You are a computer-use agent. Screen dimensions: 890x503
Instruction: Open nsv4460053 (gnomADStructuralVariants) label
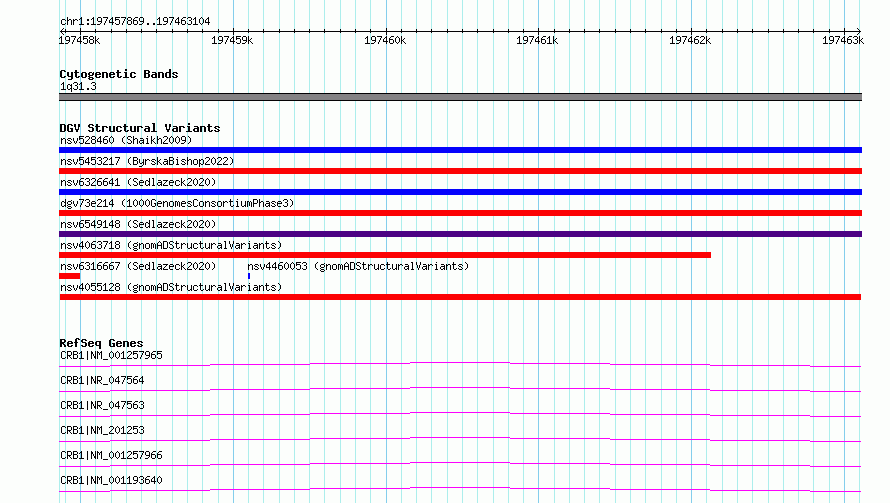point(358,266)
